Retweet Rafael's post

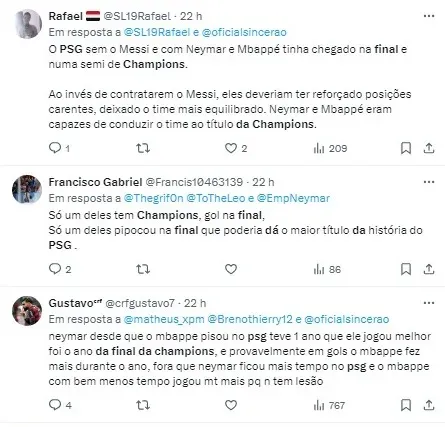(x=143, y=148)
